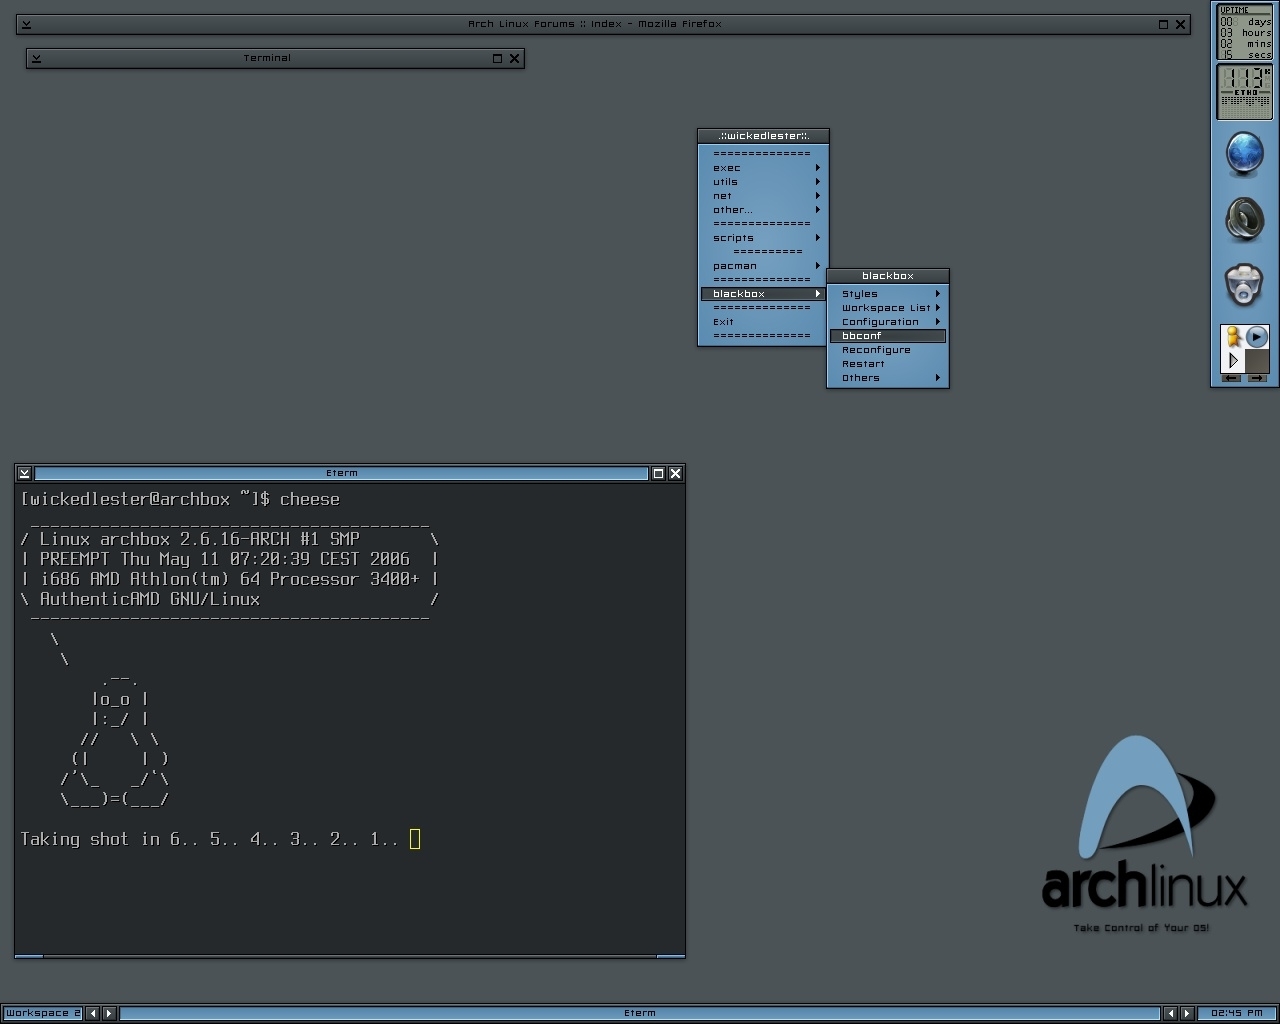The image size is (1280, 1024).
Task: Iconify the Firefox Arch Linux Forums window
Action: click(x=26, y=24)
